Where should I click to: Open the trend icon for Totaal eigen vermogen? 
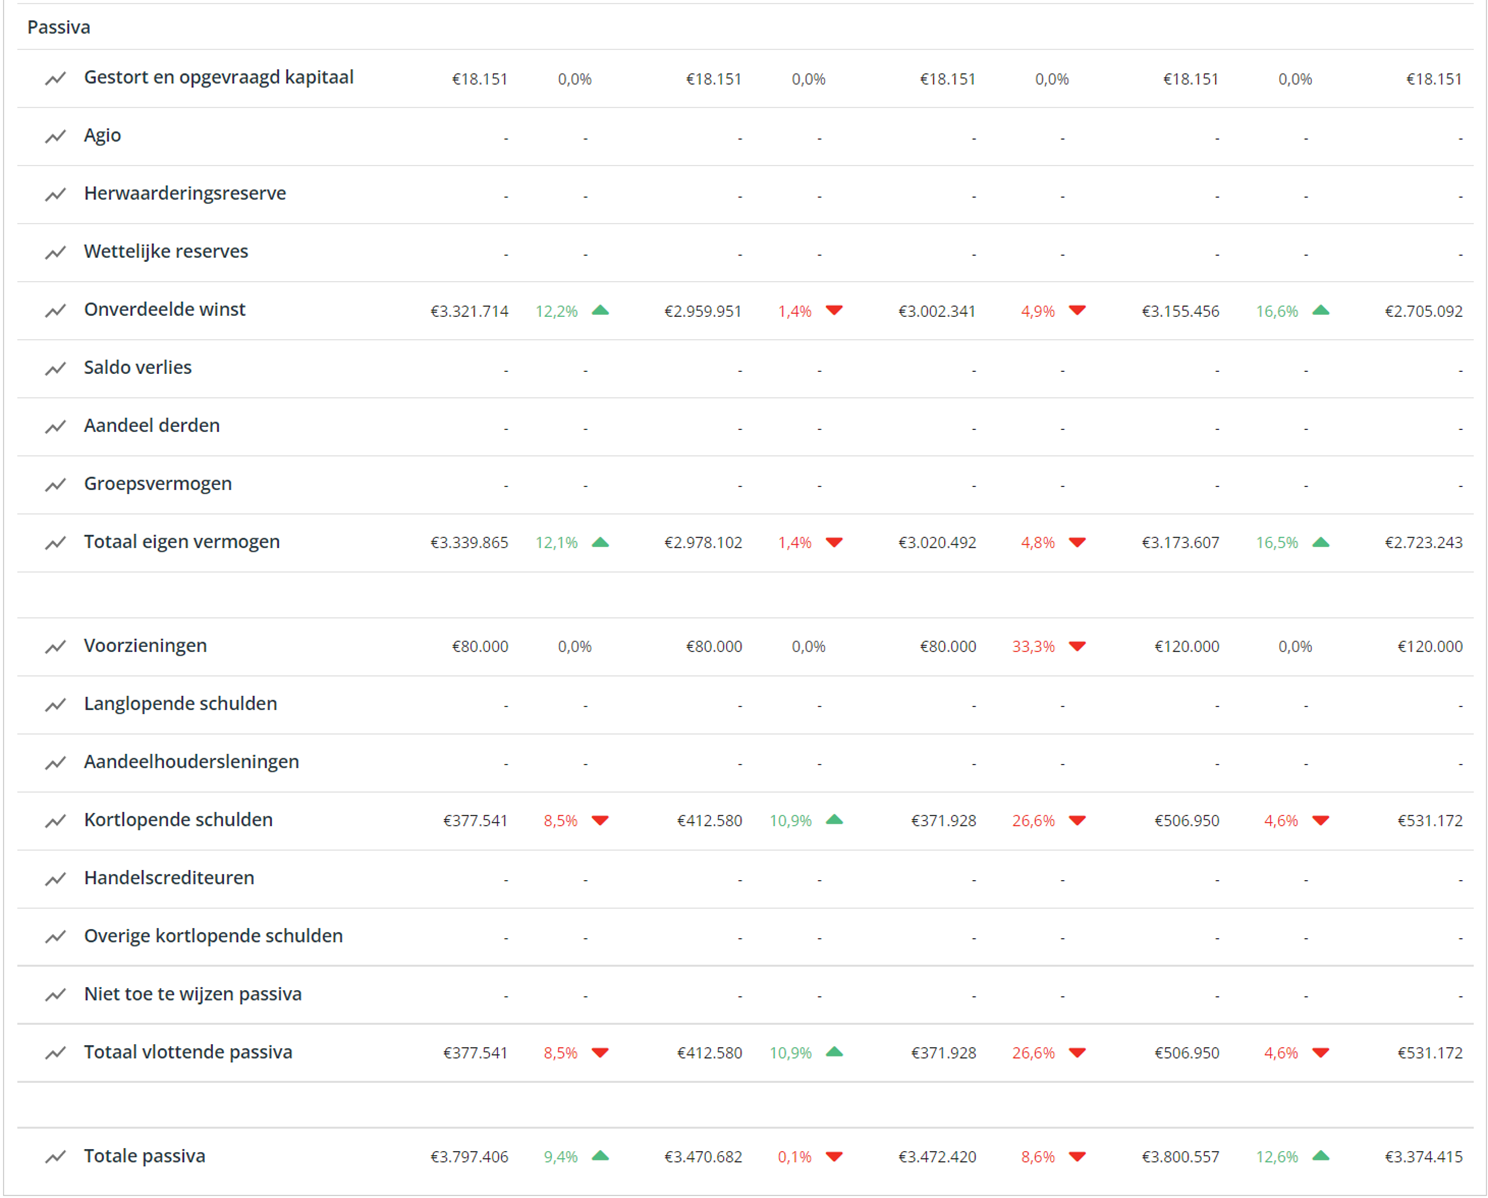(x=55, y=542)
